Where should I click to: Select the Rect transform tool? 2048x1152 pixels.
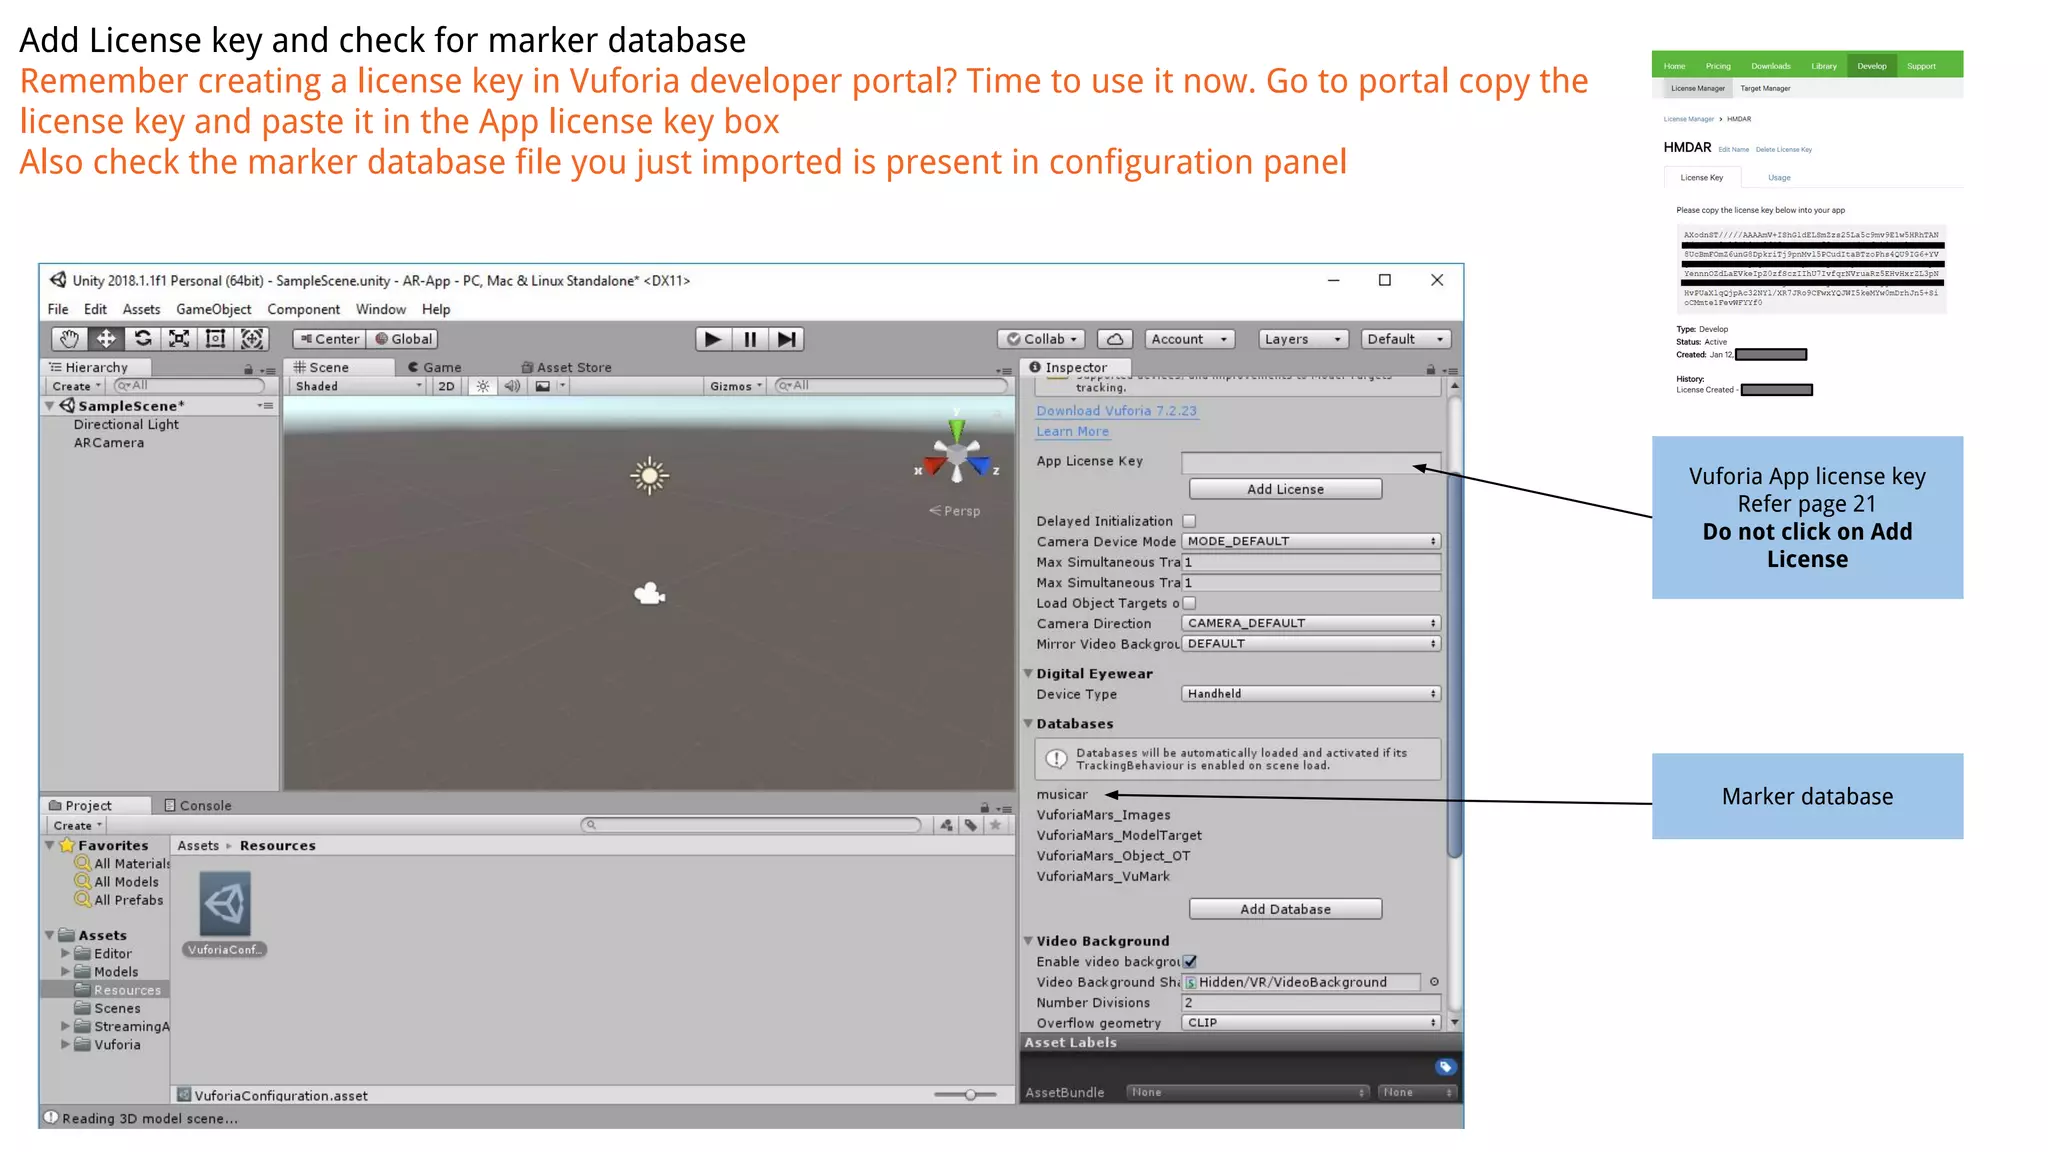[x=215, y=339]
